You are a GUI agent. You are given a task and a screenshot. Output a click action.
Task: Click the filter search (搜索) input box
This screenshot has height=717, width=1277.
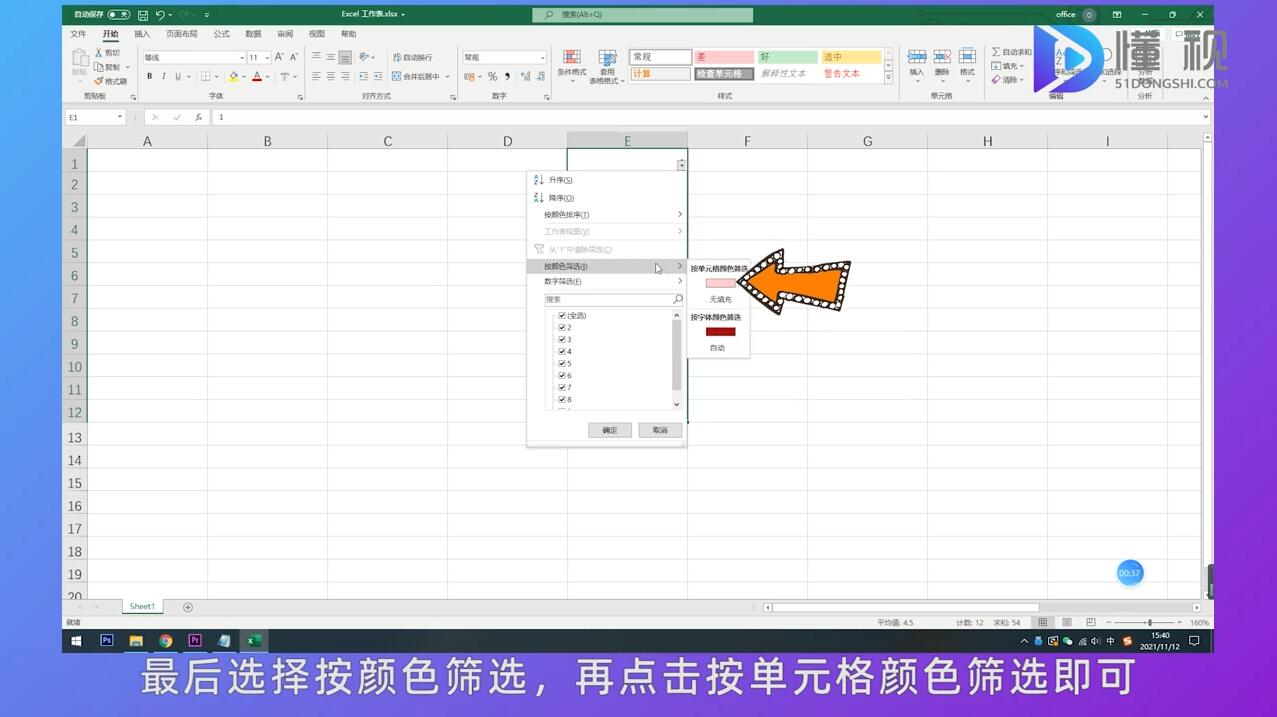point(613,299)
